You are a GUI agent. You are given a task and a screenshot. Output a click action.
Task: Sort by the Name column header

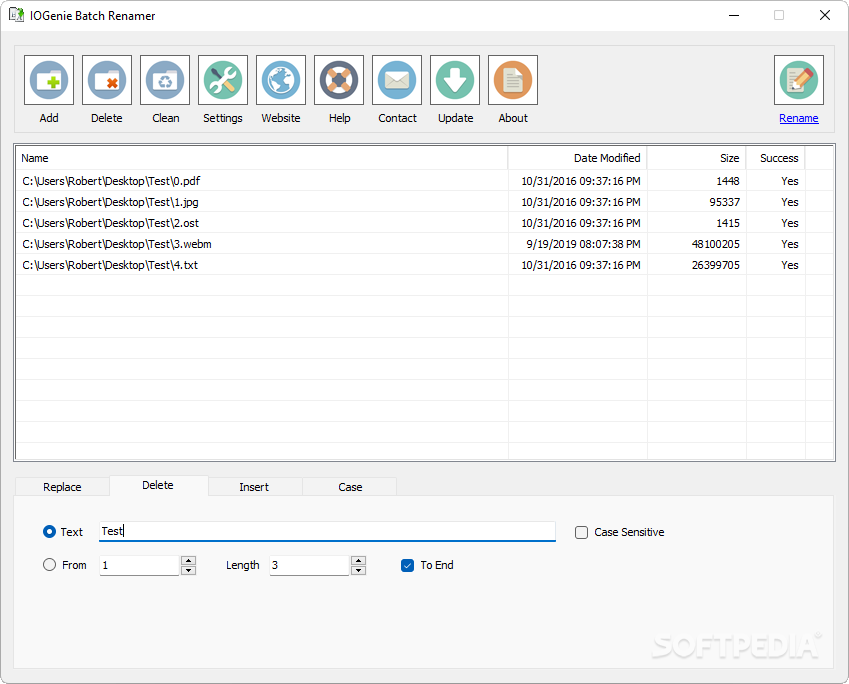pyautogui.click(x=262, y=158)
